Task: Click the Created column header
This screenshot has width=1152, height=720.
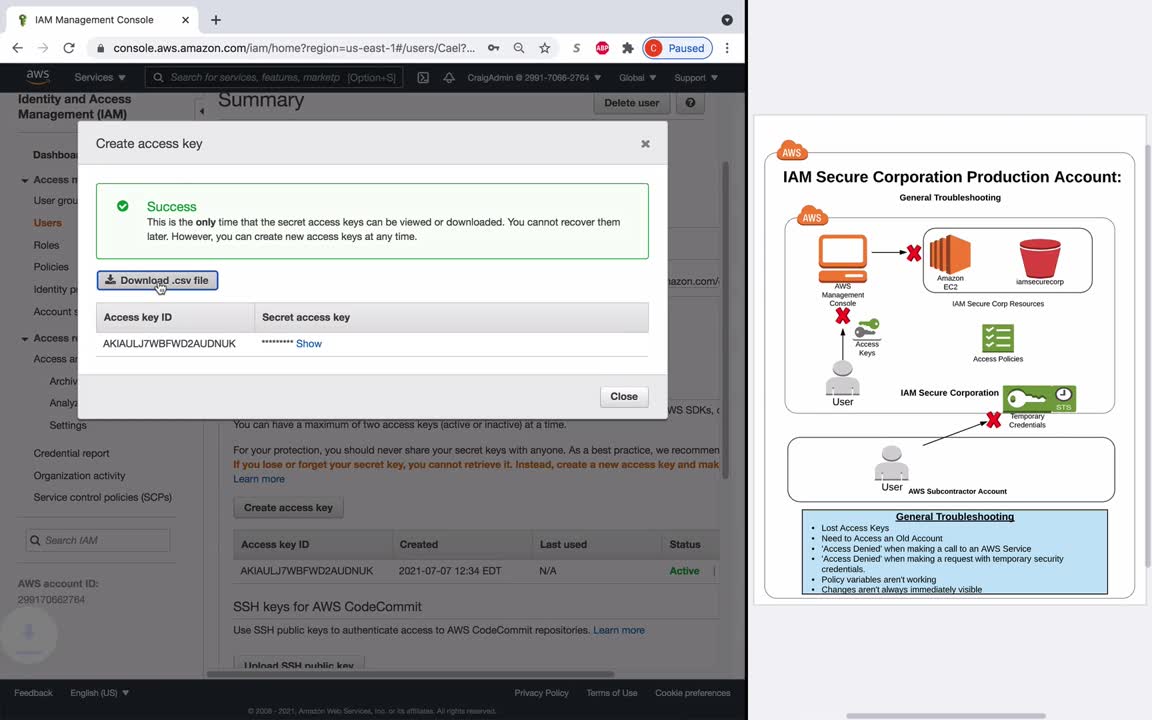Action: click(x=419, y=544)
